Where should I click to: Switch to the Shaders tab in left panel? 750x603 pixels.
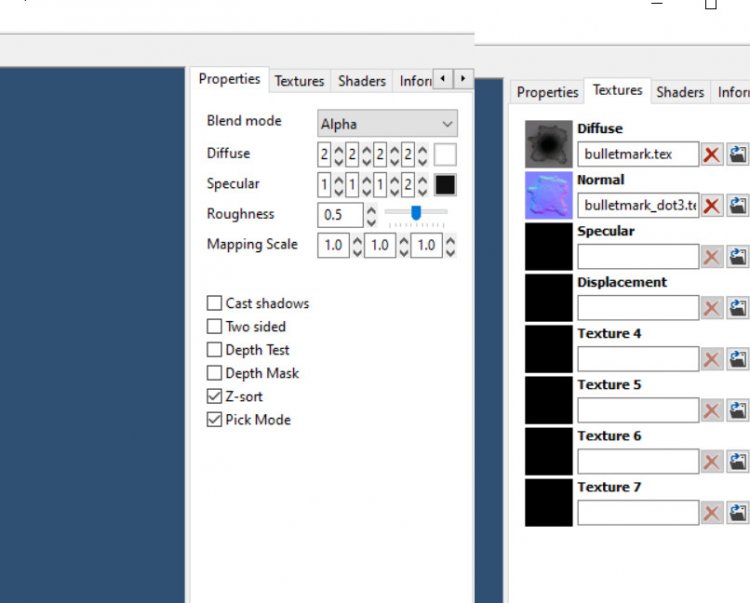point(362,81)
